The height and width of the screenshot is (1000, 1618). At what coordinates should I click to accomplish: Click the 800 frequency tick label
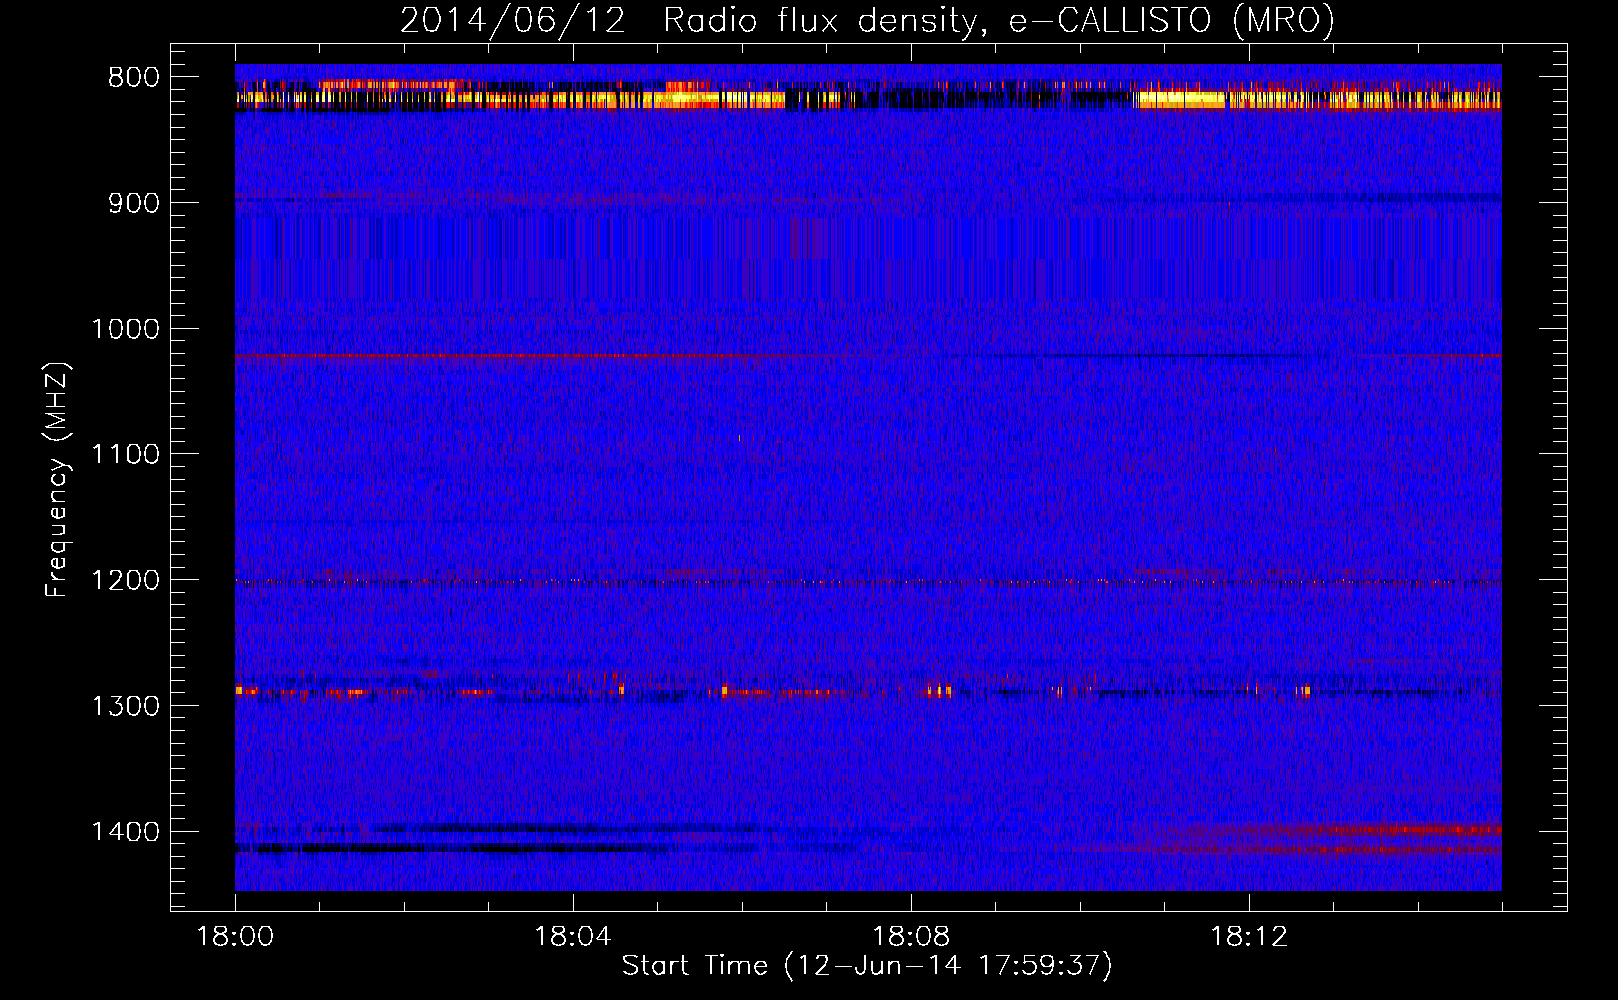pyautogui.click(x=134, y=78)
